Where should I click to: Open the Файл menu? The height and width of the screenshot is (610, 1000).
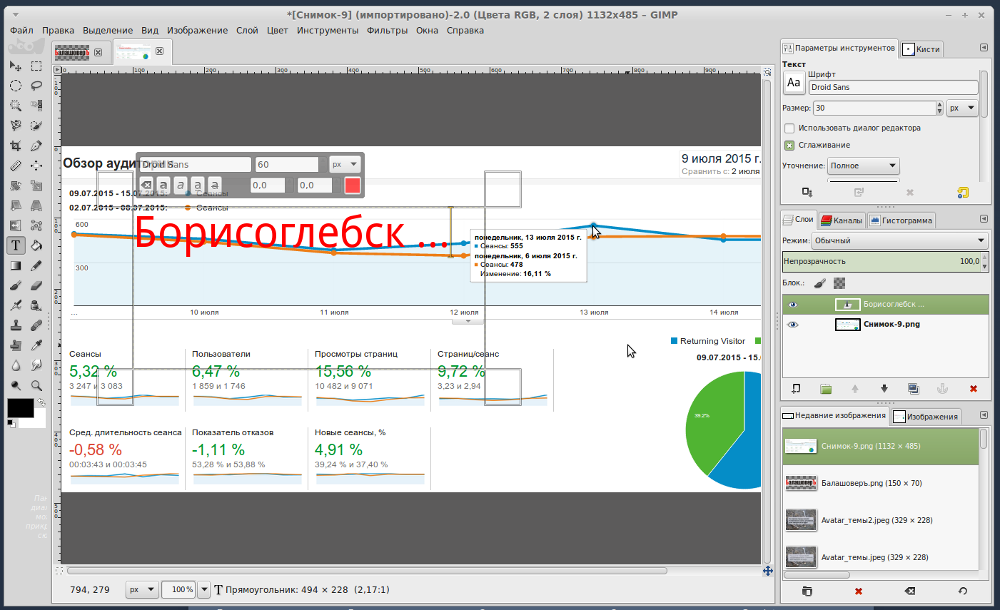(22, 31)
